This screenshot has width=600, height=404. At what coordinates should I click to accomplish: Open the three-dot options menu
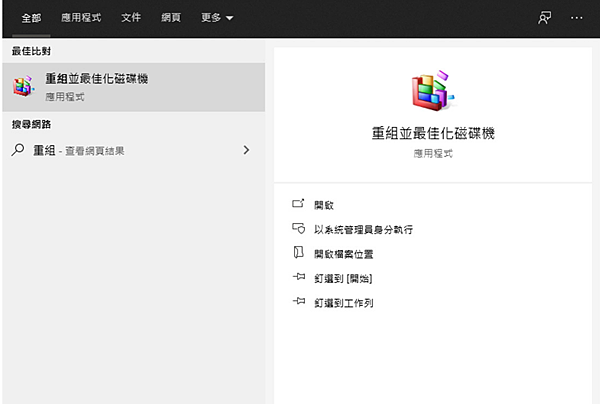576,18
